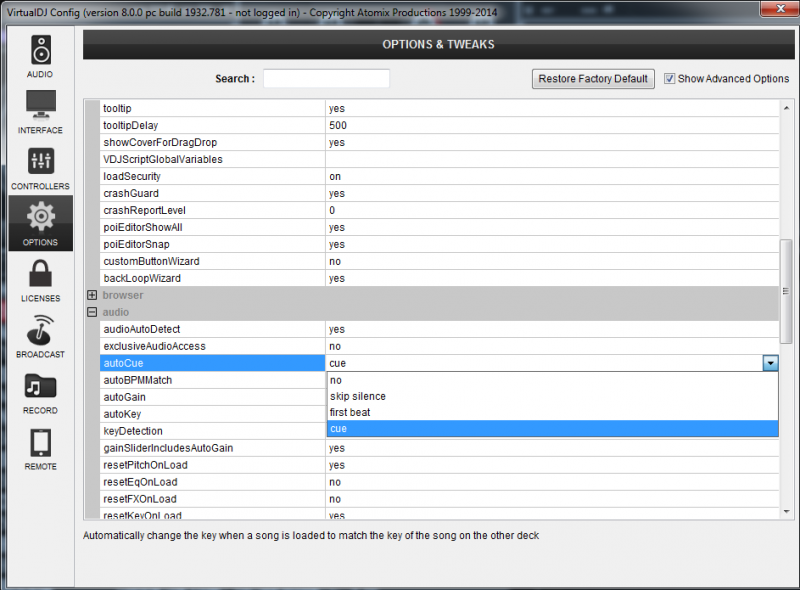This screenshot has height=590, width=800.
Task: Click the autoCue dropdown arrow
Action: pos(770,363)
